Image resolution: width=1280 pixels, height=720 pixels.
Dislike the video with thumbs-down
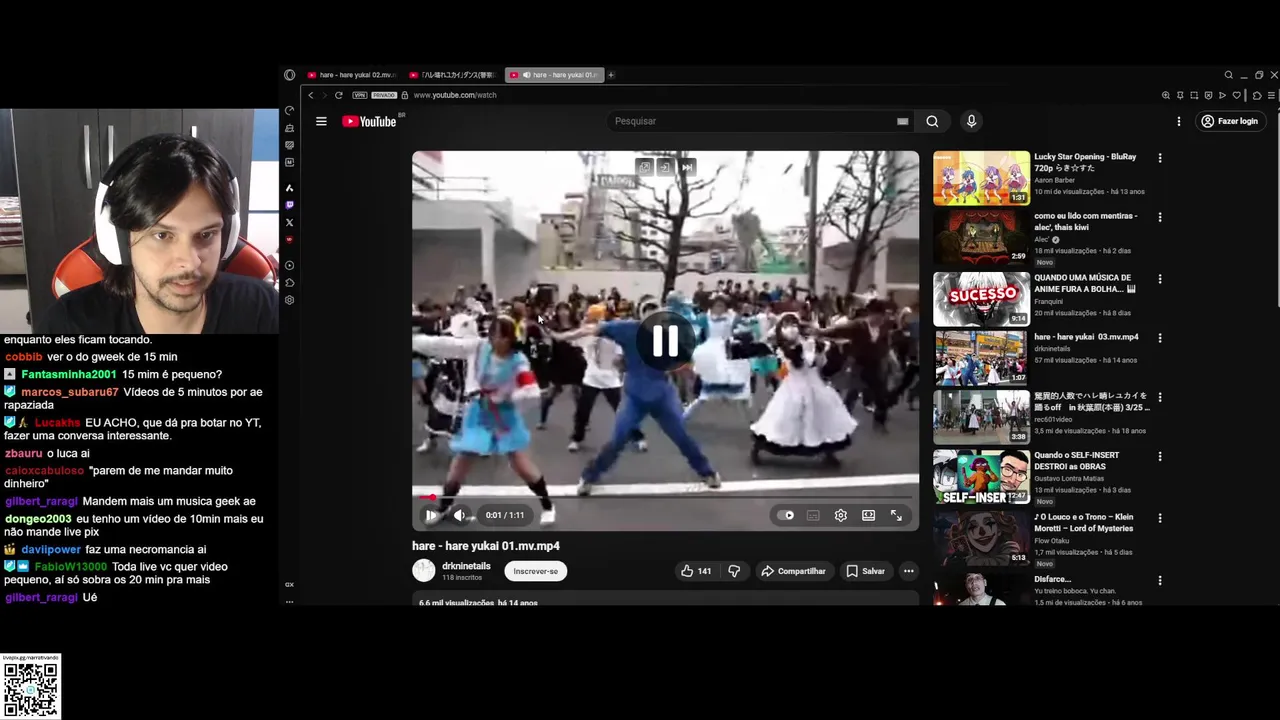click(x=734, y=571)
